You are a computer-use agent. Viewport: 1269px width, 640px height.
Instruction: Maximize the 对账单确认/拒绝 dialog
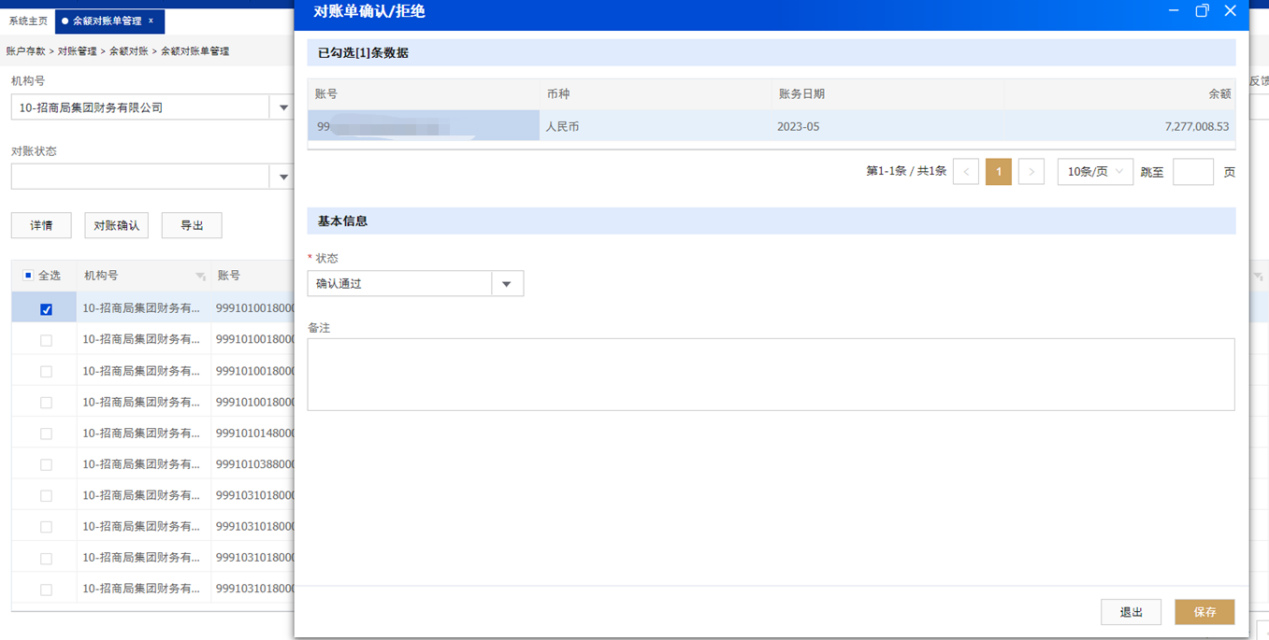1202,11
